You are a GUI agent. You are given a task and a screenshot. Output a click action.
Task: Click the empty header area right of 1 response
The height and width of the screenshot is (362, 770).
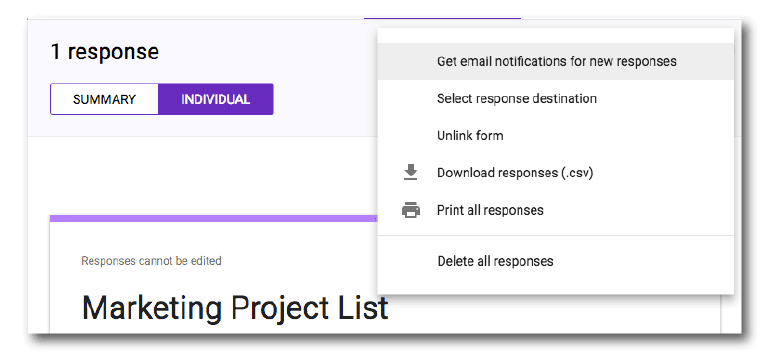(268, 52)
